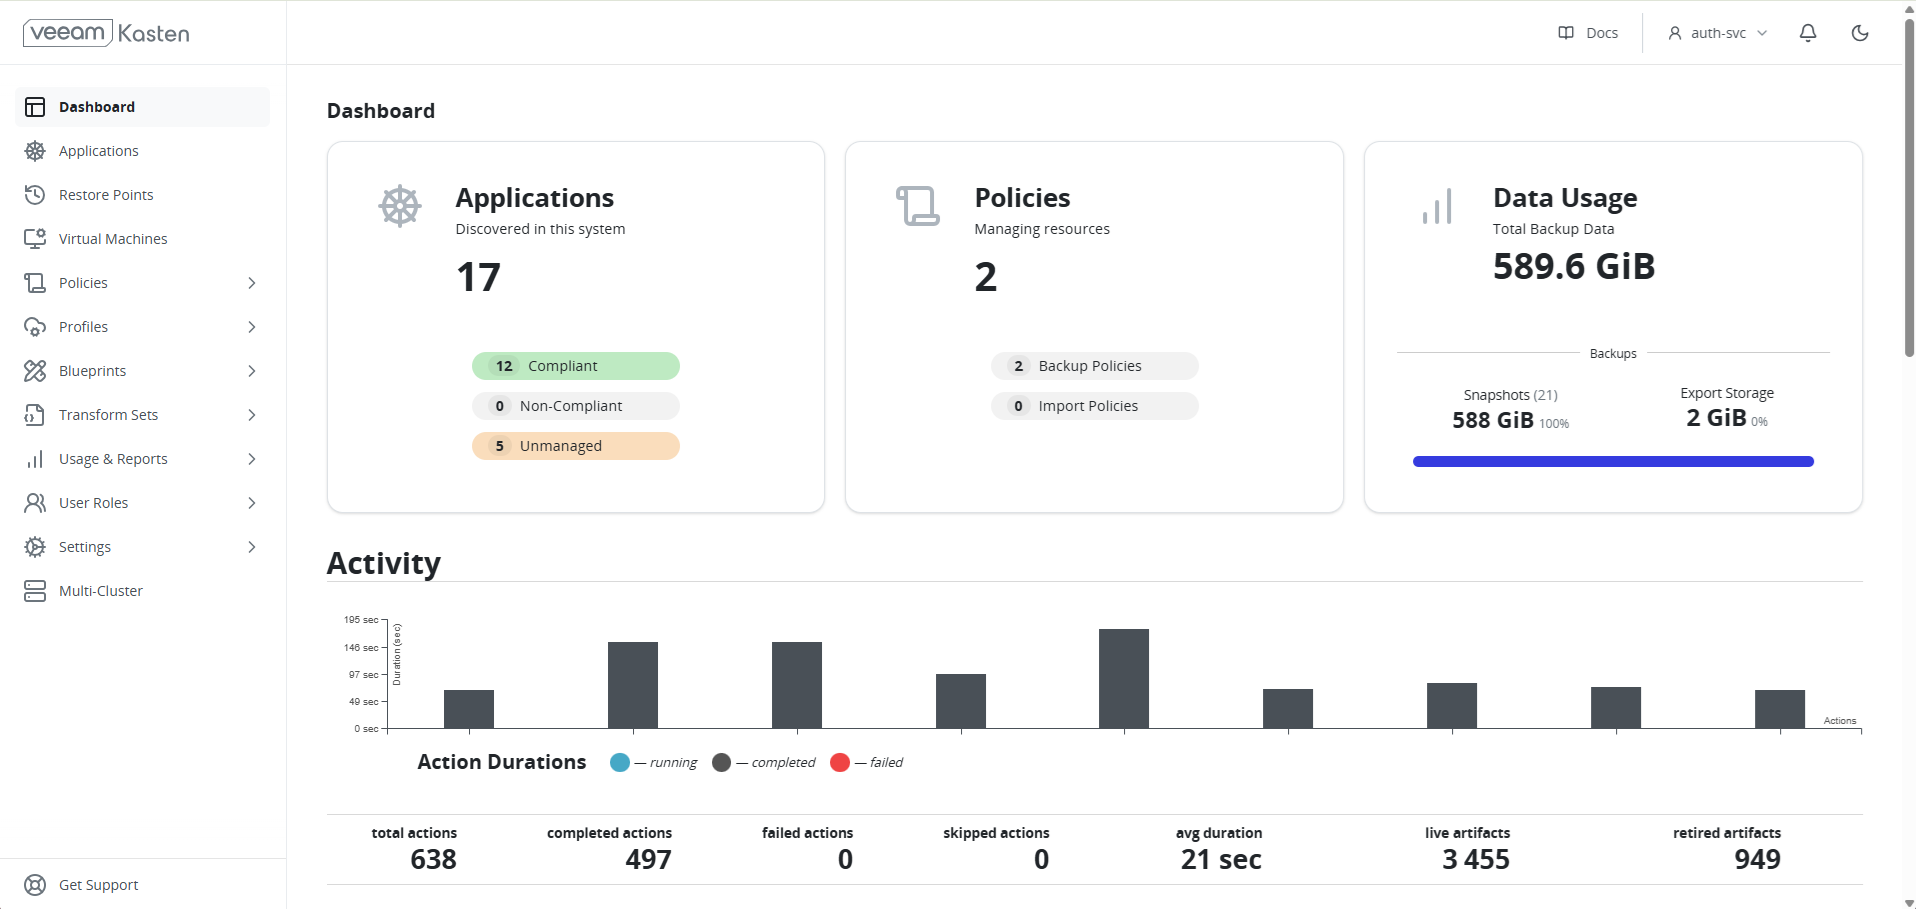
Task: Toggle dark mode with the moon icon
Action: 1859,33
